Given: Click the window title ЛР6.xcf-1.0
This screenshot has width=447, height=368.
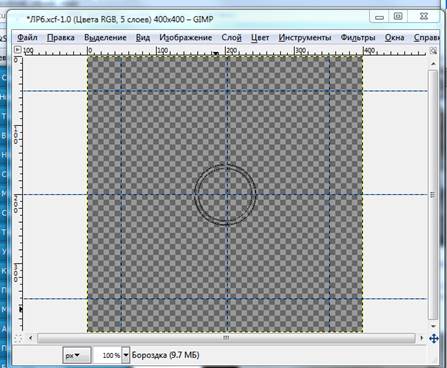Looking at the screenshot, I should pos(49,19).
